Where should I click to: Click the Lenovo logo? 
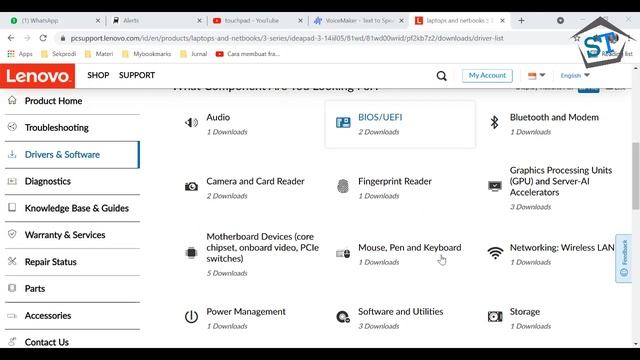click(38, 76)
